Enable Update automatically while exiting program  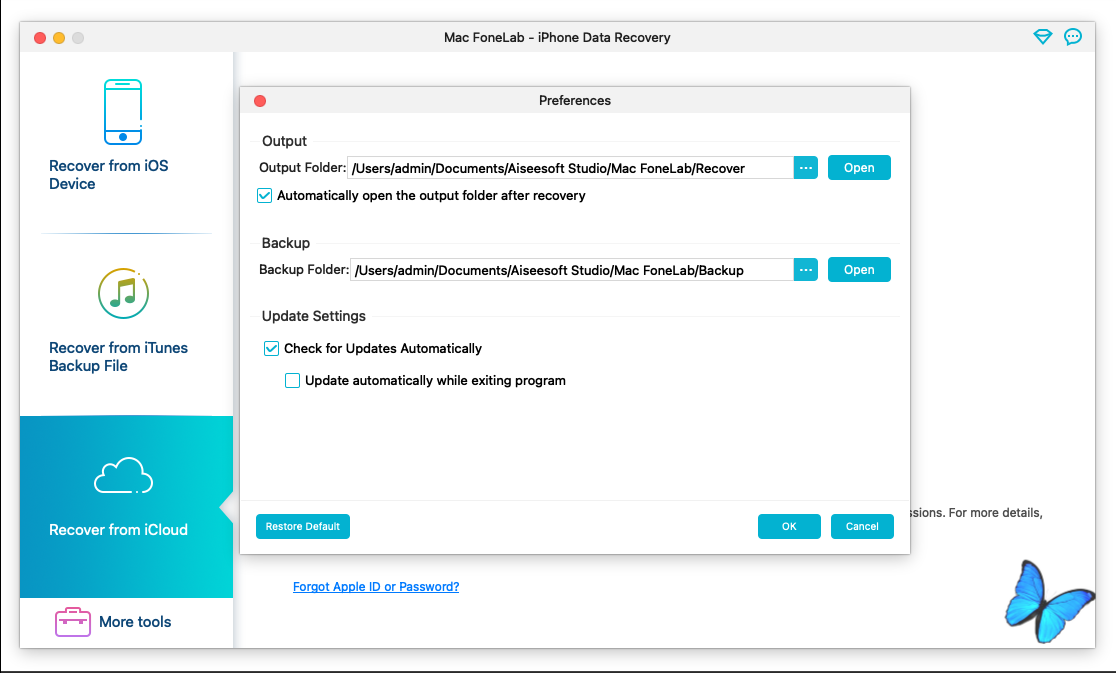coord(293,381)
